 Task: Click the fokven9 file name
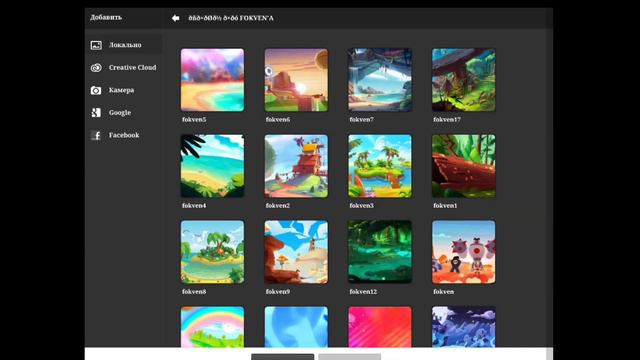coord(278,292)
